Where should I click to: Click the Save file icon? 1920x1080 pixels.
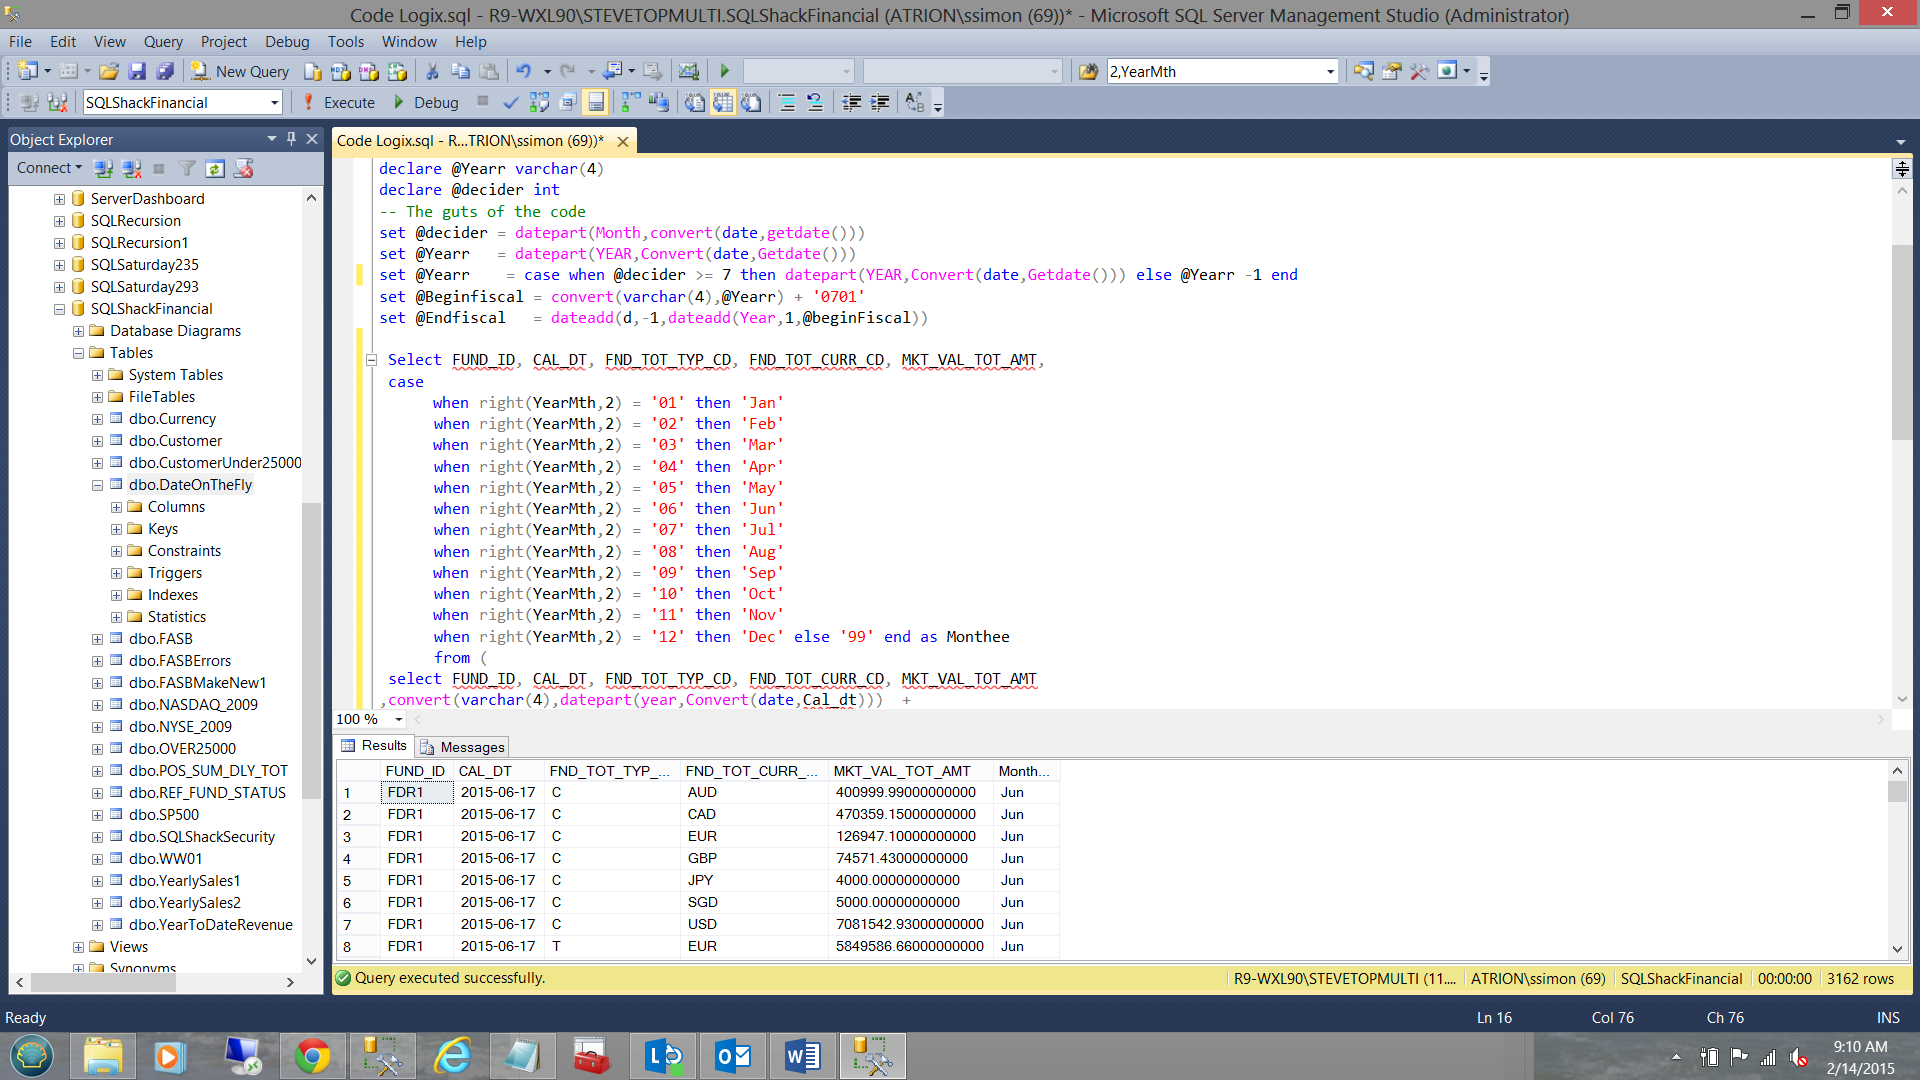(x=138, y=71)
